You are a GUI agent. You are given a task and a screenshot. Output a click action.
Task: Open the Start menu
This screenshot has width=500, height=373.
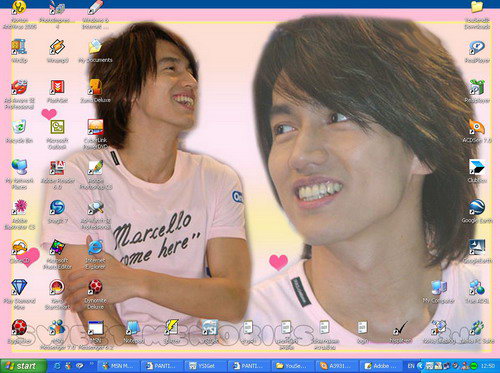click(23, 366)
